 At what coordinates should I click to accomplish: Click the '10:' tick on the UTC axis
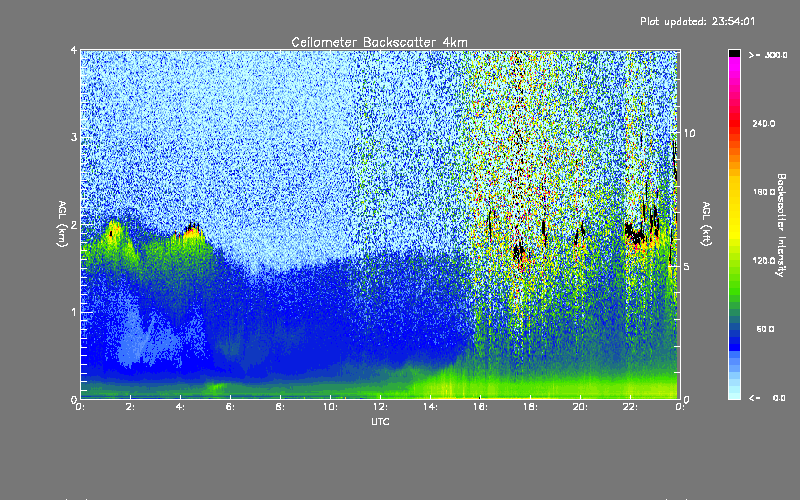(331, 407)
